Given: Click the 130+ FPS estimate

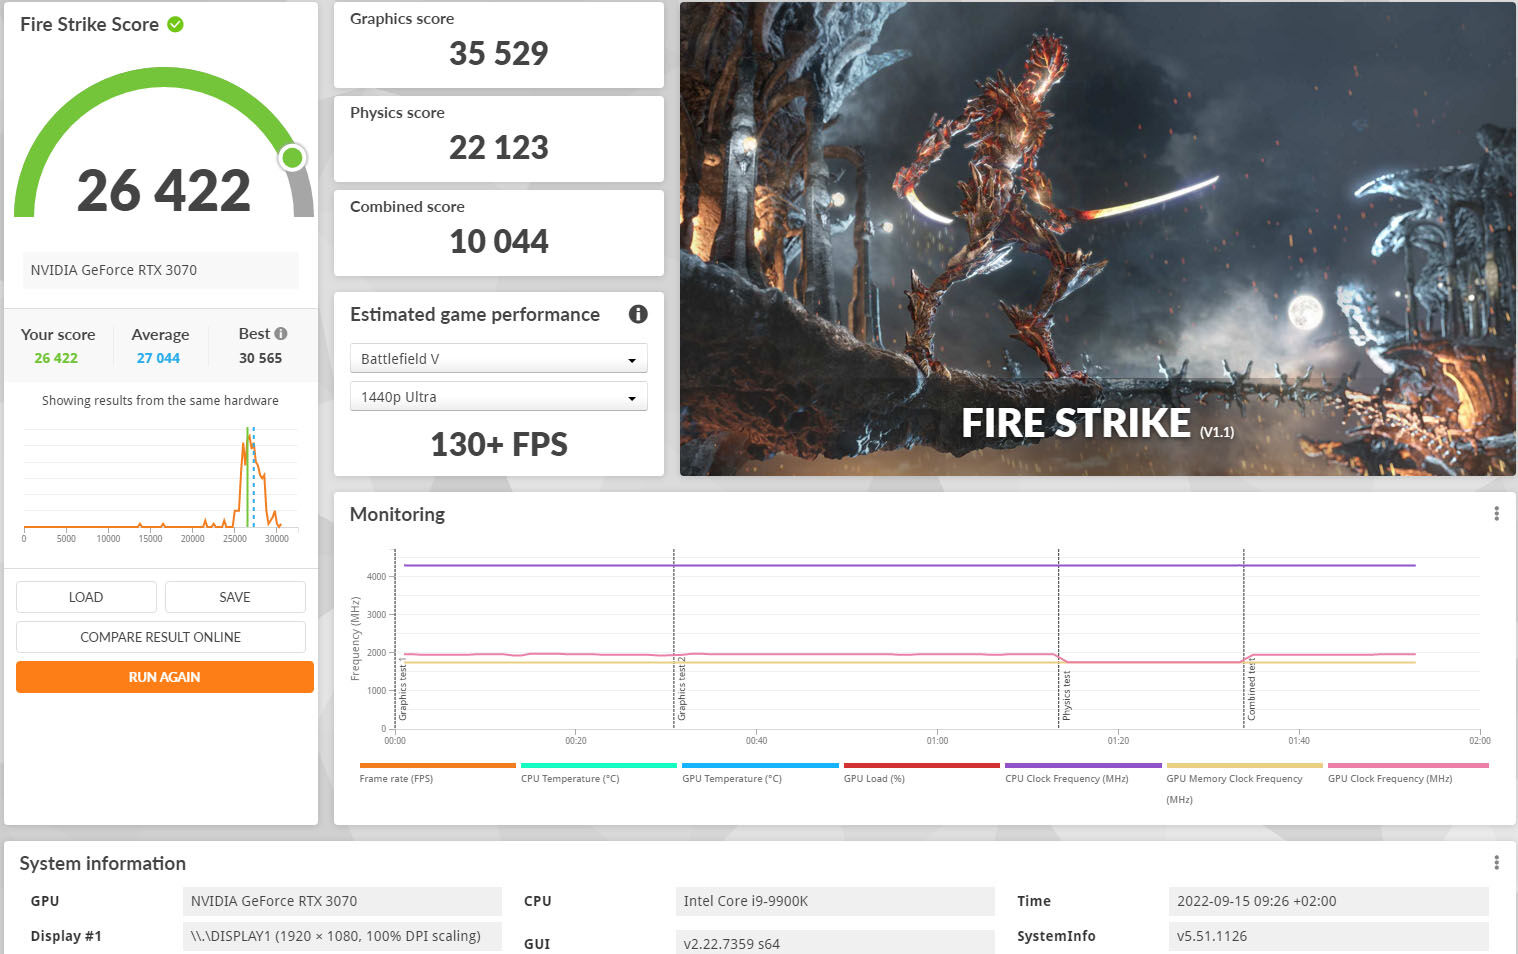Looking at the screenshot, I should (499, 444).
